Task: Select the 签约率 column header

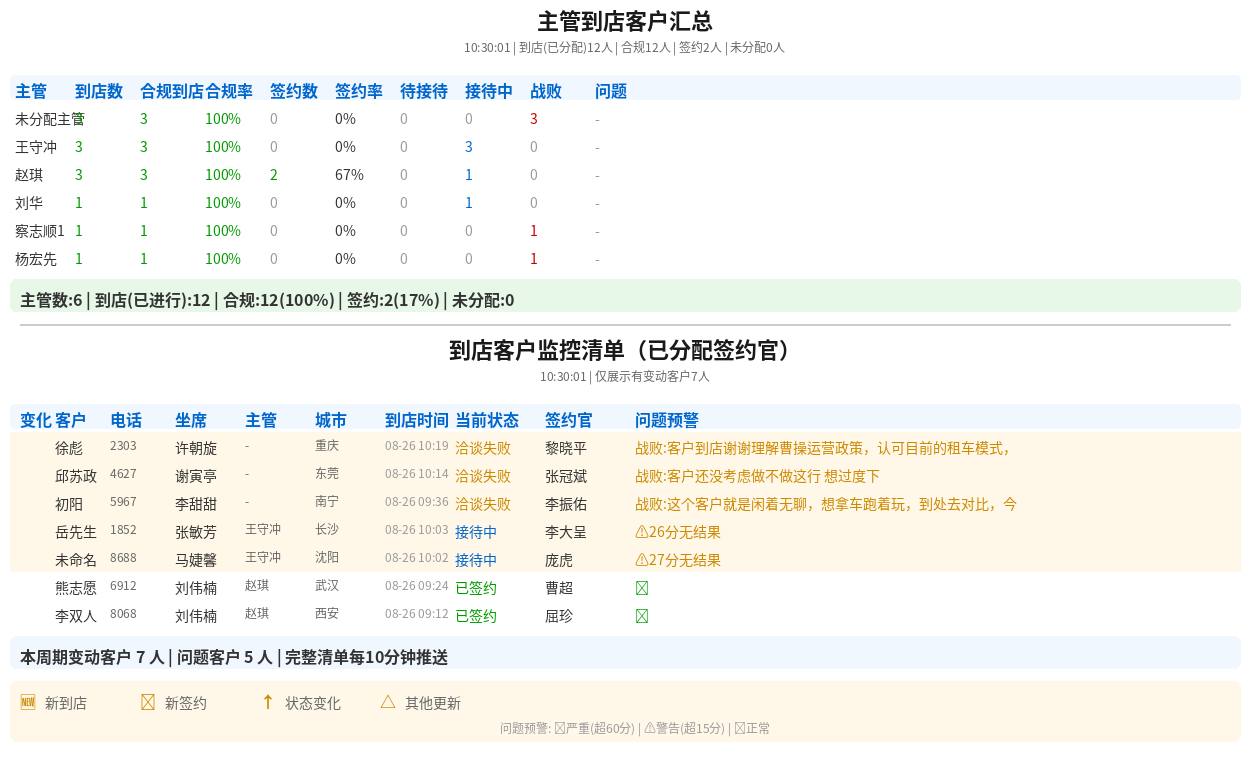Action: tap(359, 91)
